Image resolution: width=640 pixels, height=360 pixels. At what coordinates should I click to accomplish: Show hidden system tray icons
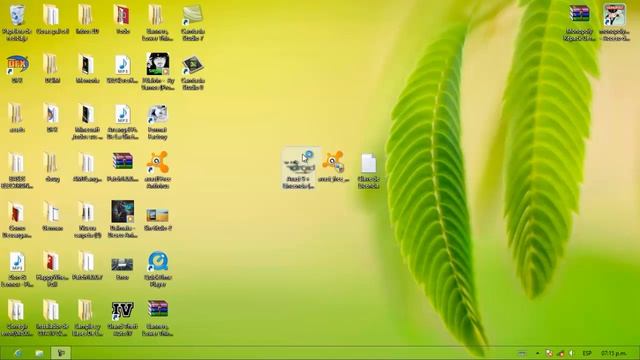coord(537,353)
